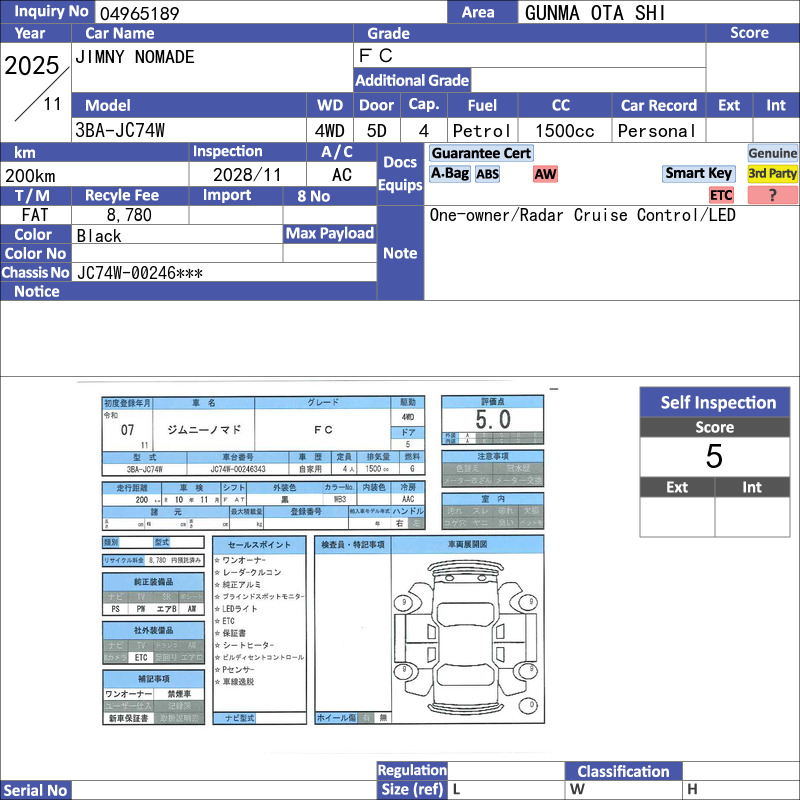The height and width of the screenshot is (800, 800).
Task: Click the blue Note label
Action: click(400, 253)
